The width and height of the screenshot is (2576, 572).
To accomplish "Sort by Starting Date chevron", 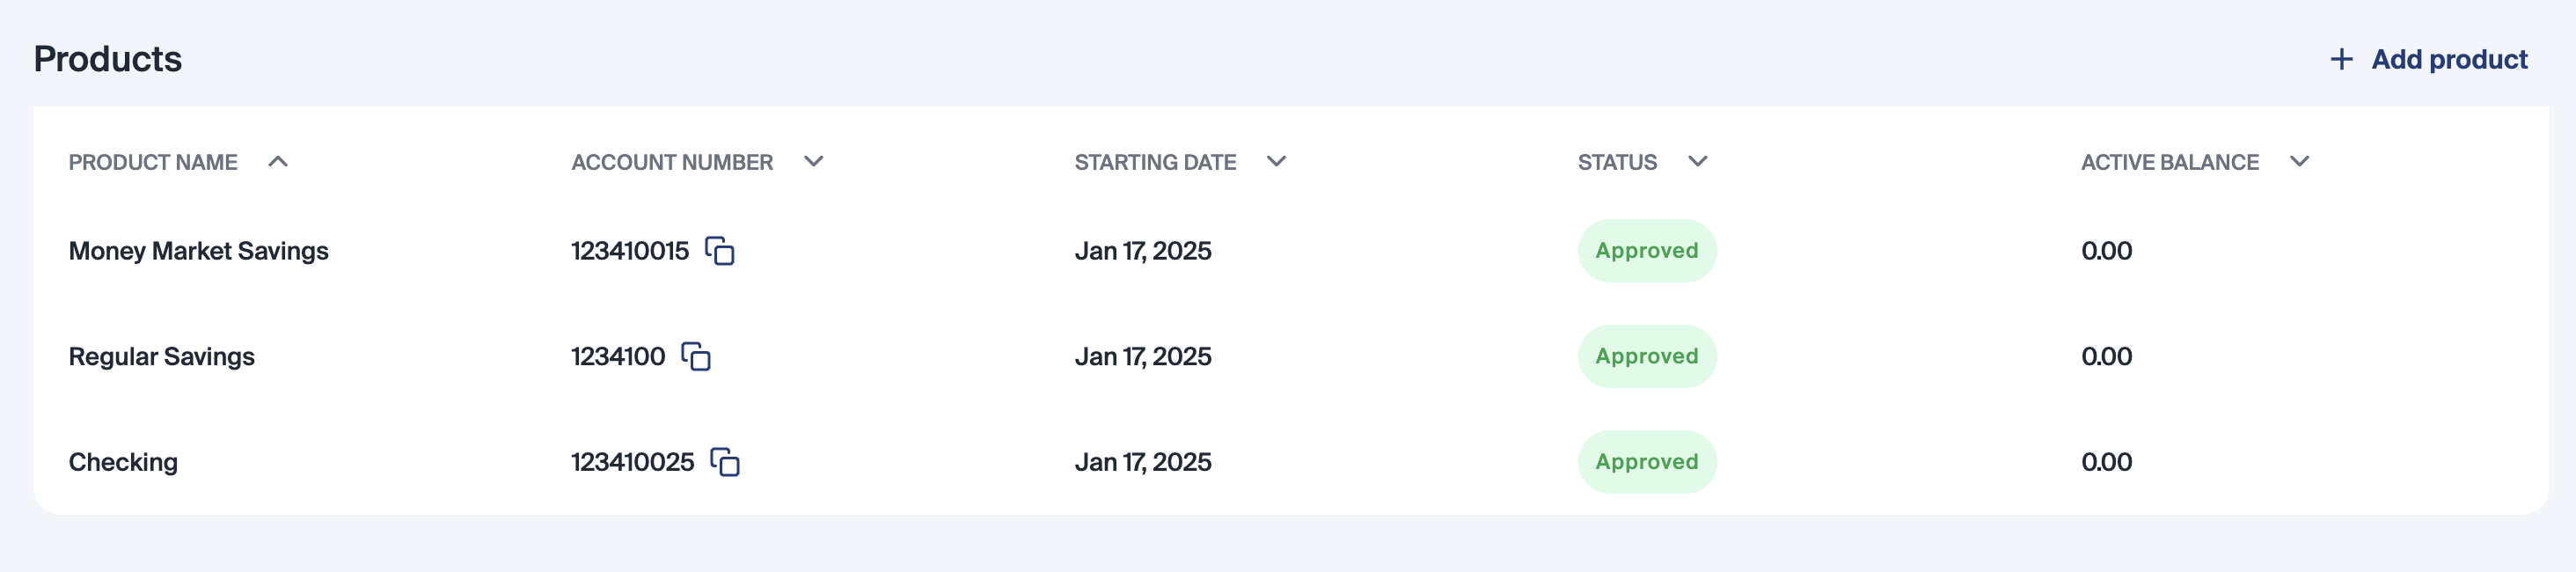I will [x=1276, y=162].
